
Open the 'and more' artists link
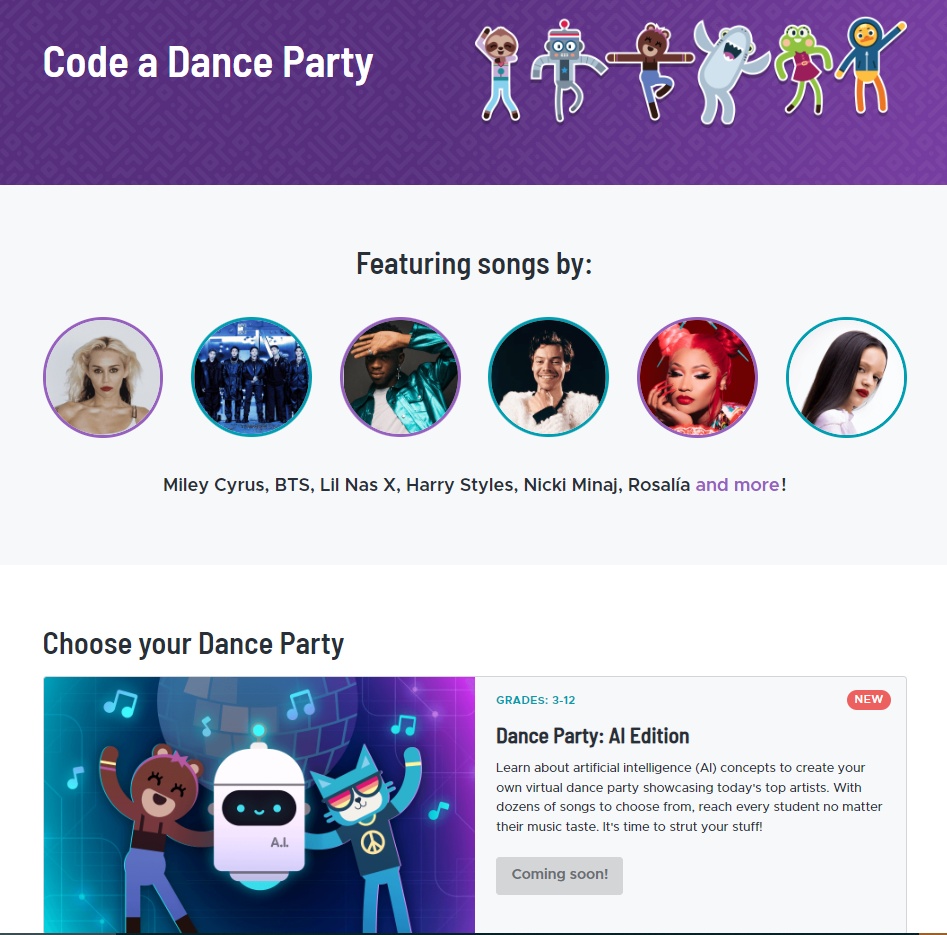[737, 485]
